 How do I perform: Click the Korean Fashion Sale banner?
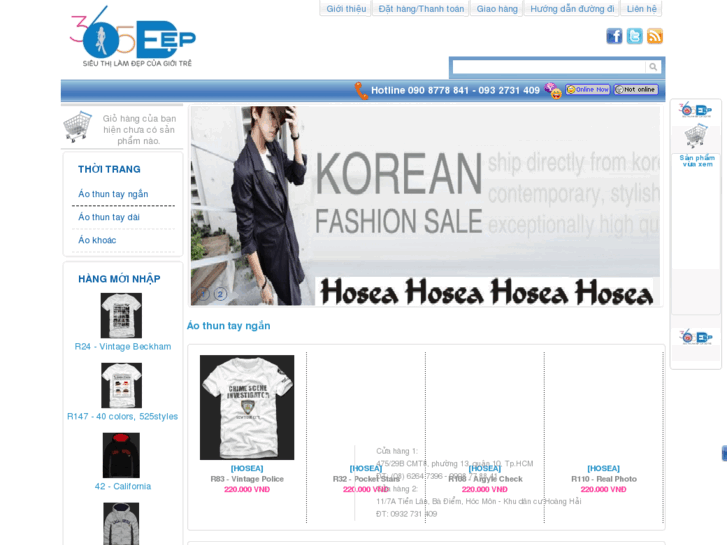click(x=425, y=205)
